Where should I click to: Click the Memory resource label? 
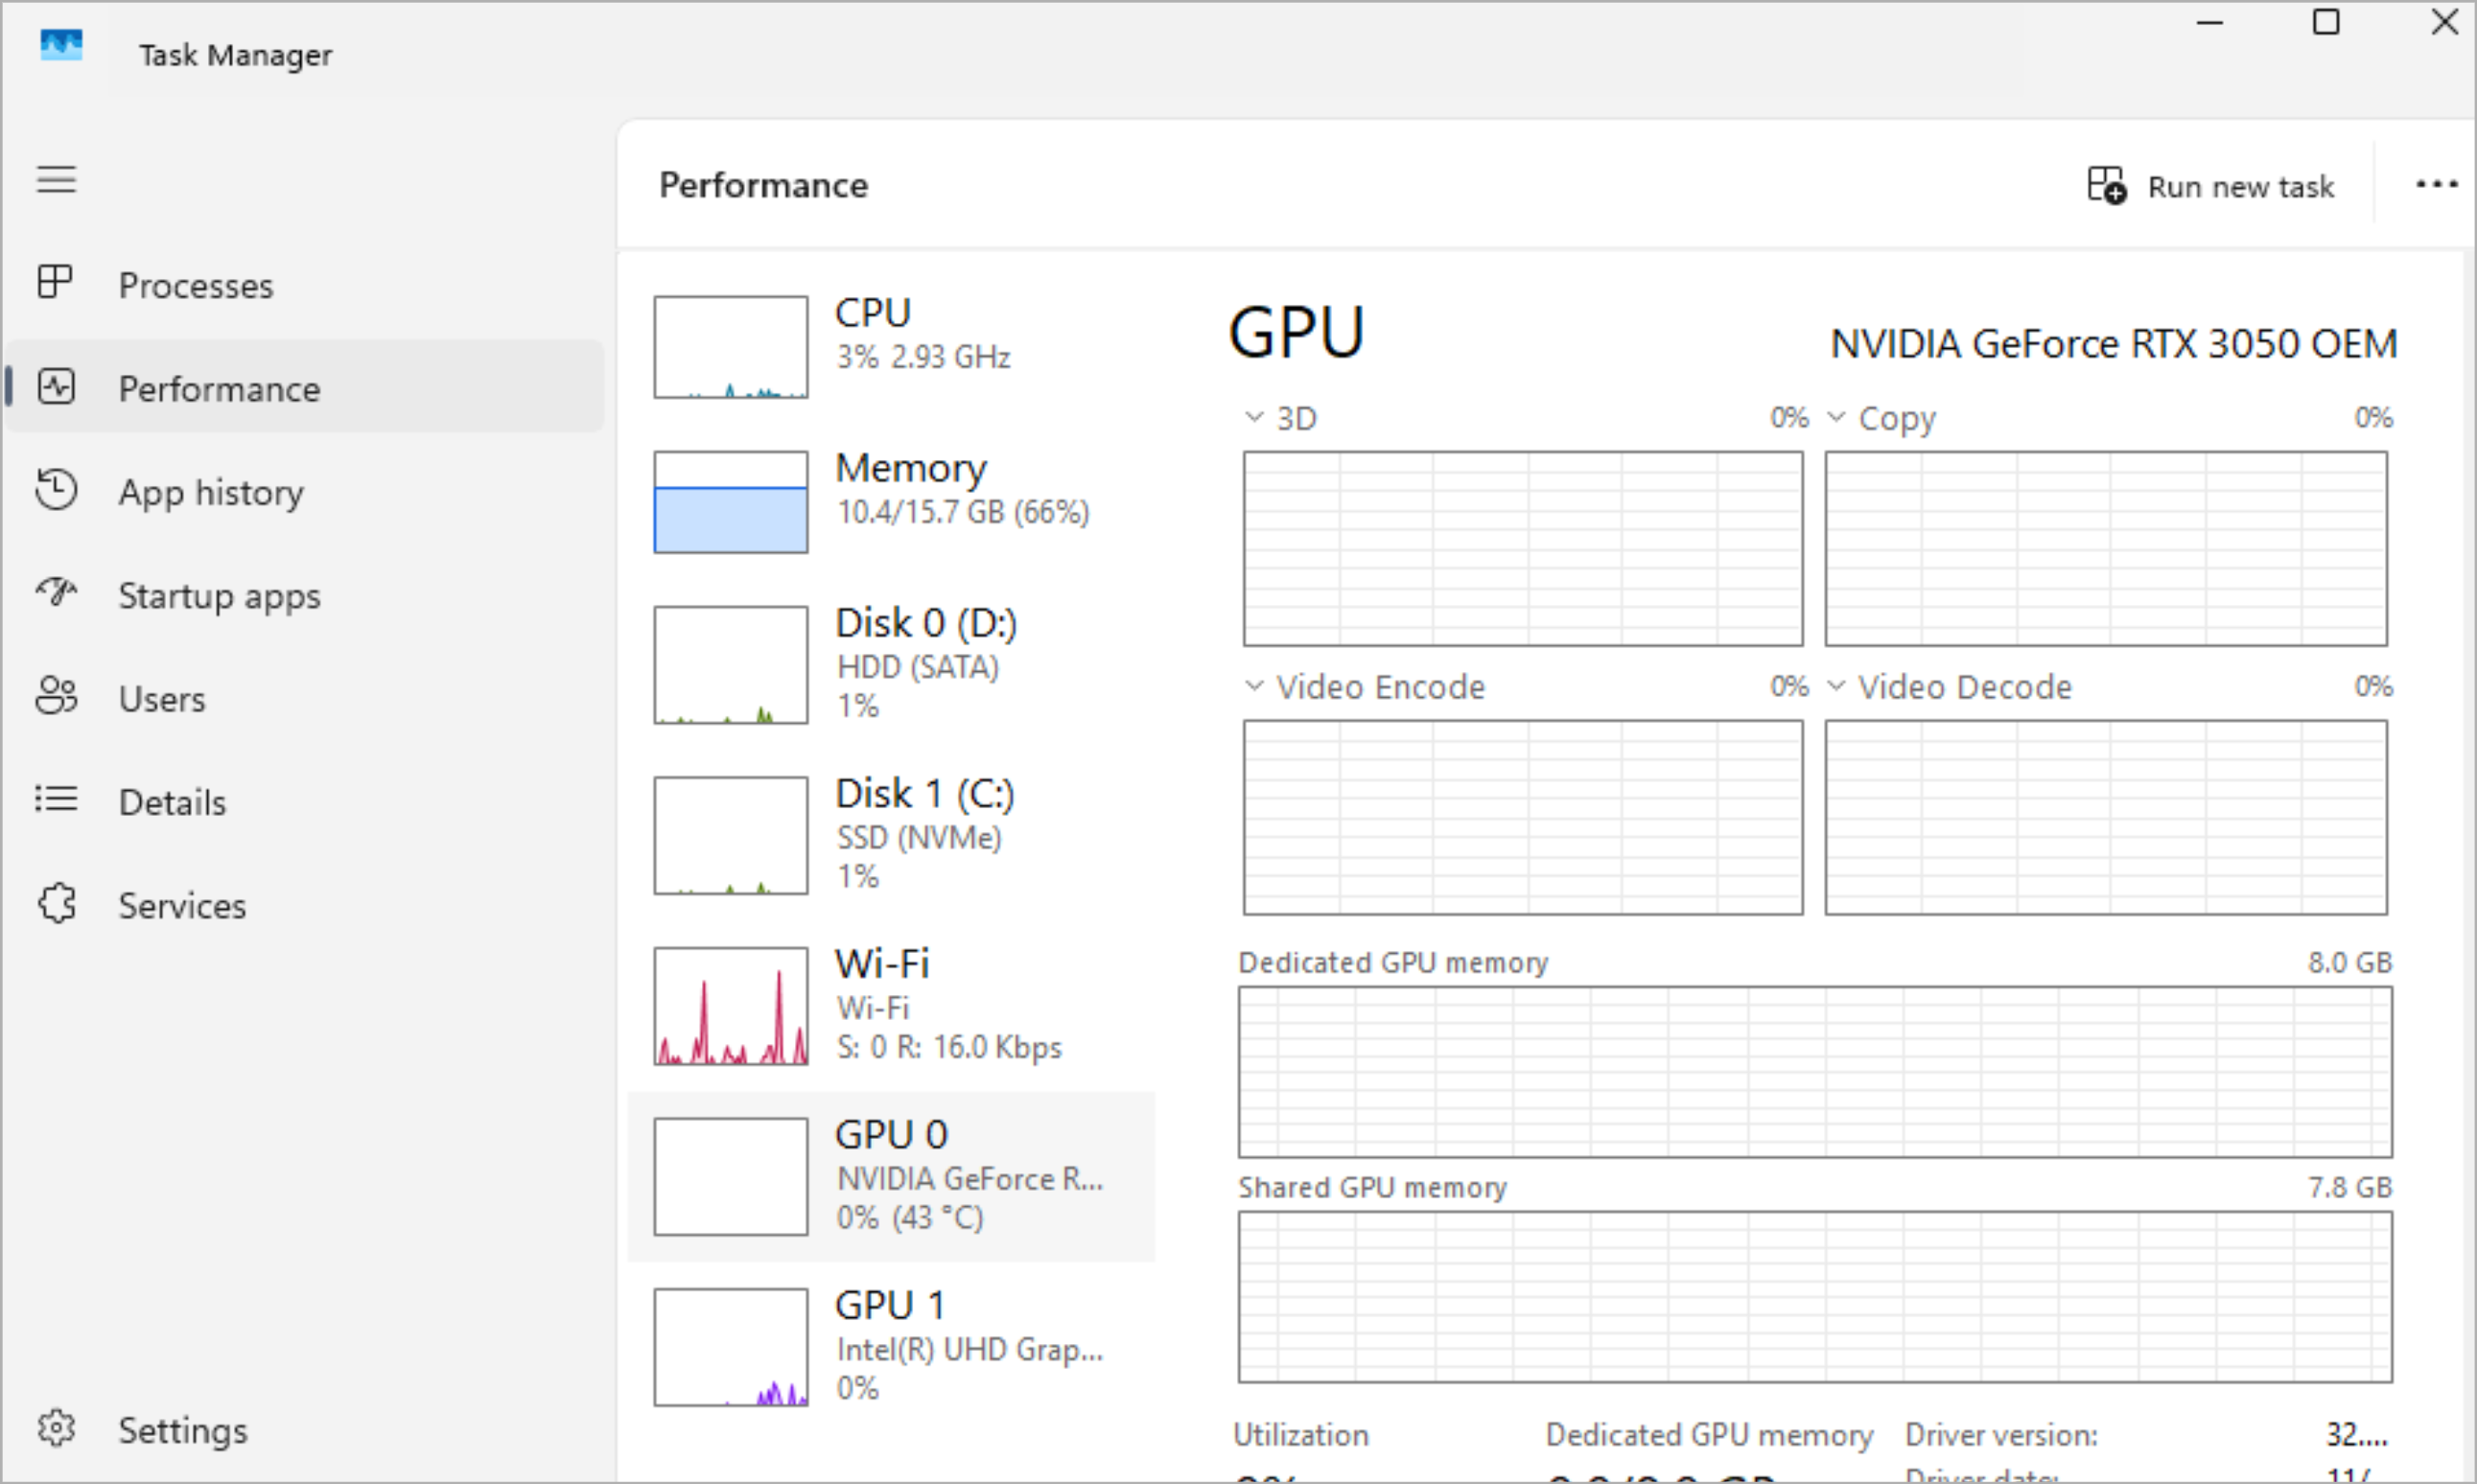tap(911, 468)
